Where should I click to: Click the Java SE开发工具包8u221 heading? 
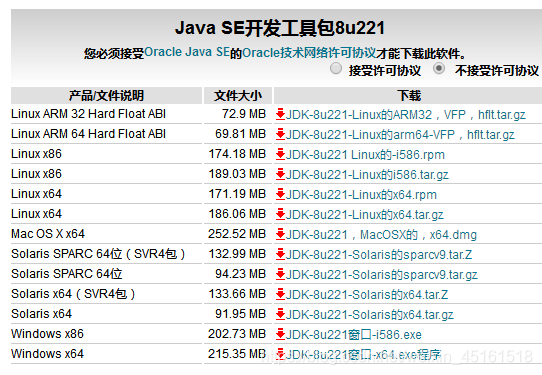pos(280,28)
